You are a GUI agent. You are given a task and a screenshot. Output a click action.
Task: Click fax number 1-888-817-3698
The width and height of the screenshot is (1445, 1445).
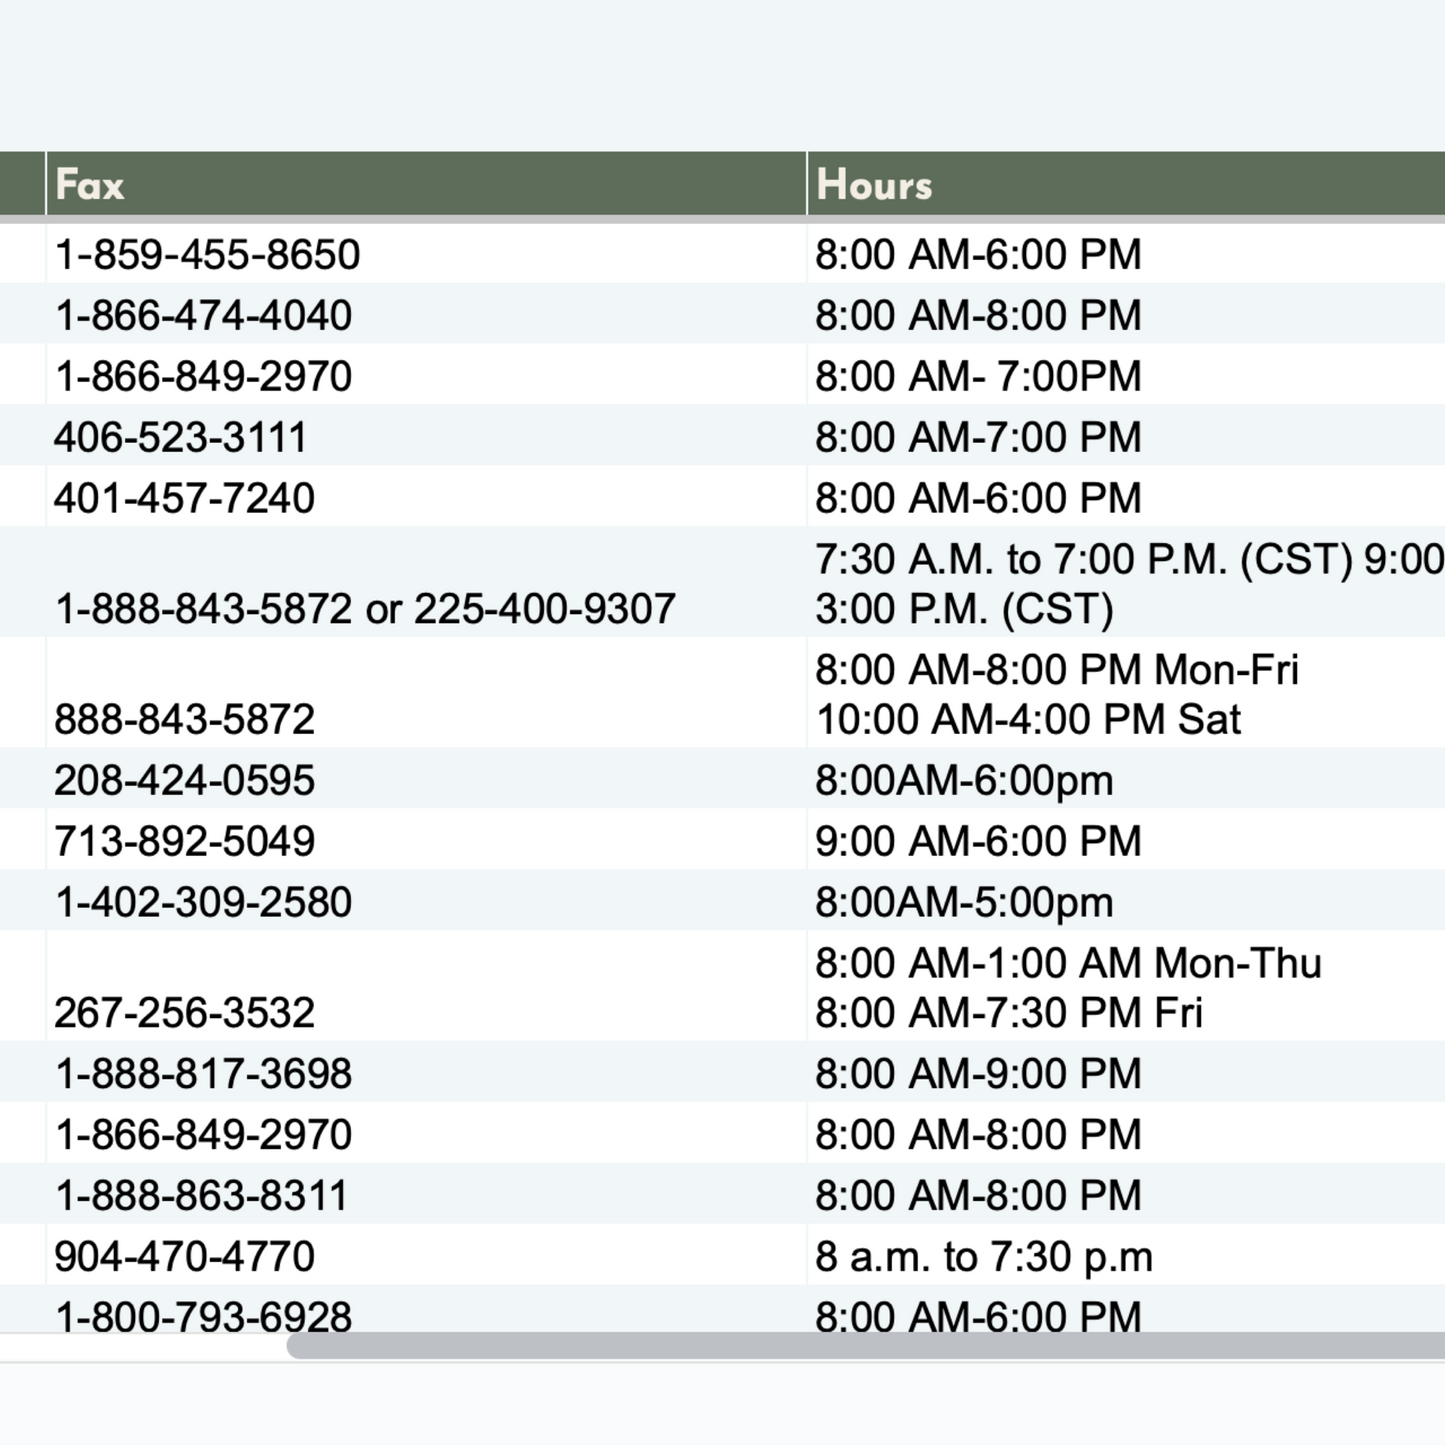(x=203, y=1074)
